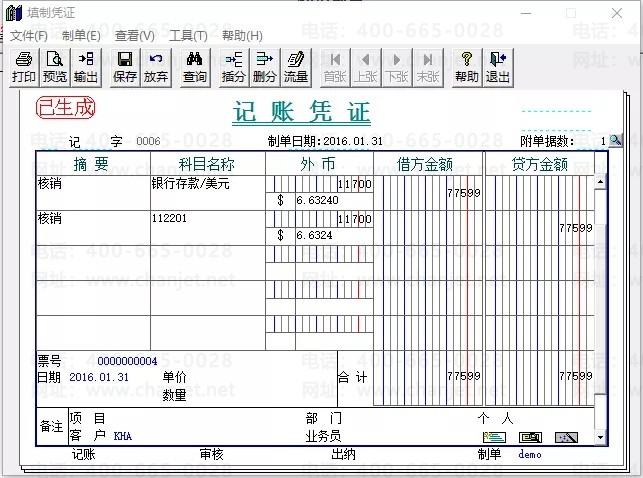Click the 贷方金额 column header
Screen dimensions: 643x478
coord(540,164)
